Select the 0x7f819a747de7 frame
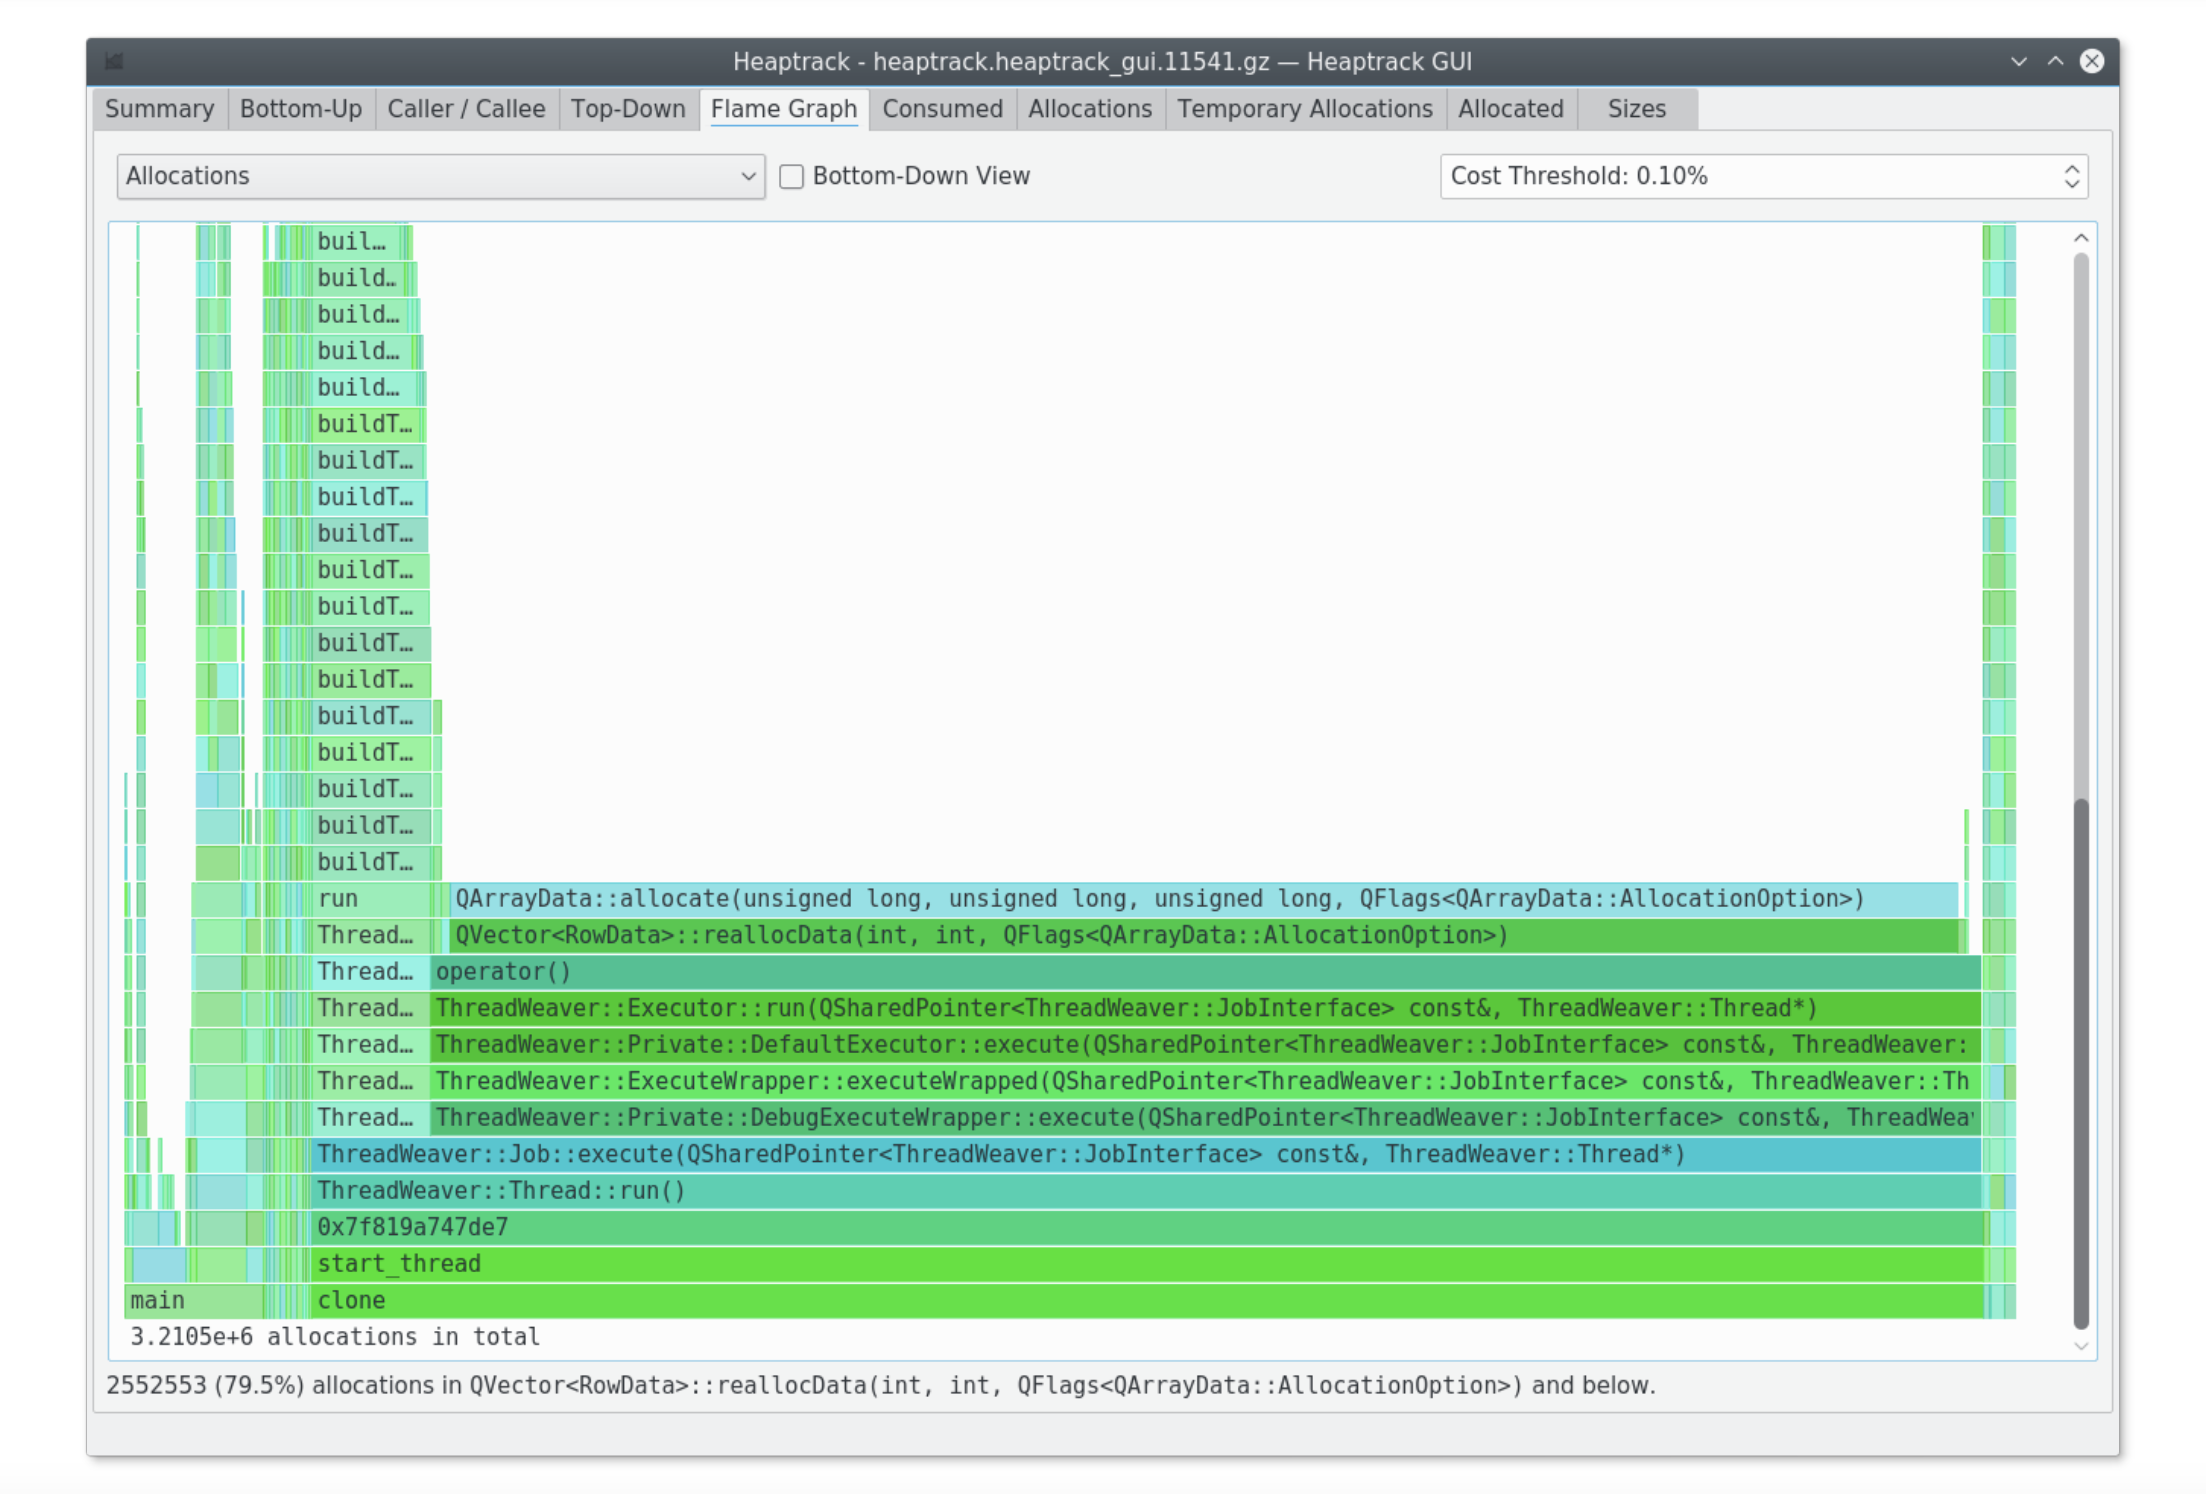 point(1147,1227)
